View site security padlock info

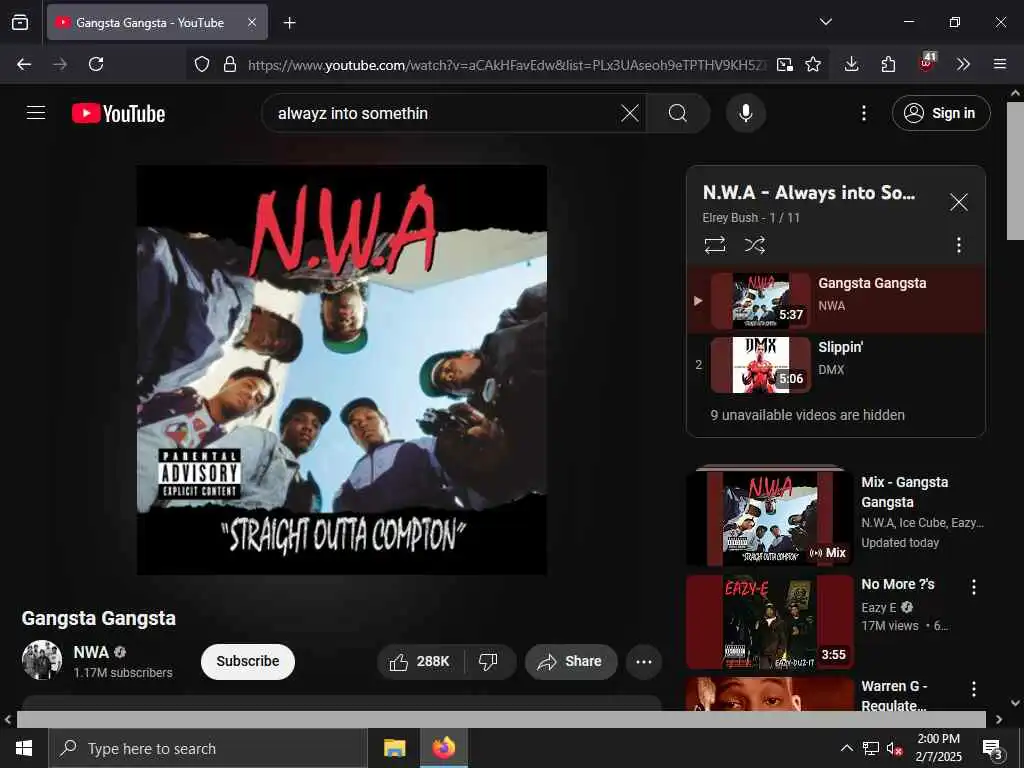230,64
